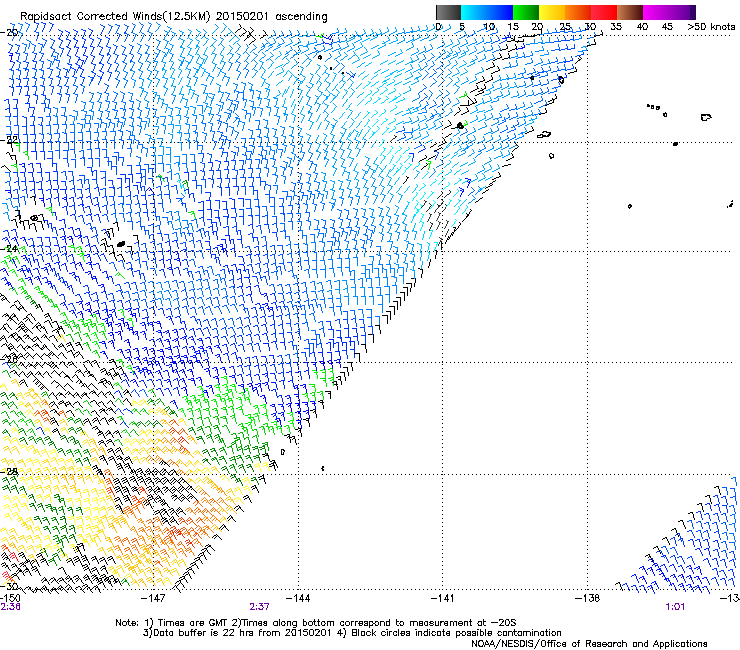The image size is (740, 650).
Task: Select the purple '1:01' pass time
Action: (x=675, y=607)
